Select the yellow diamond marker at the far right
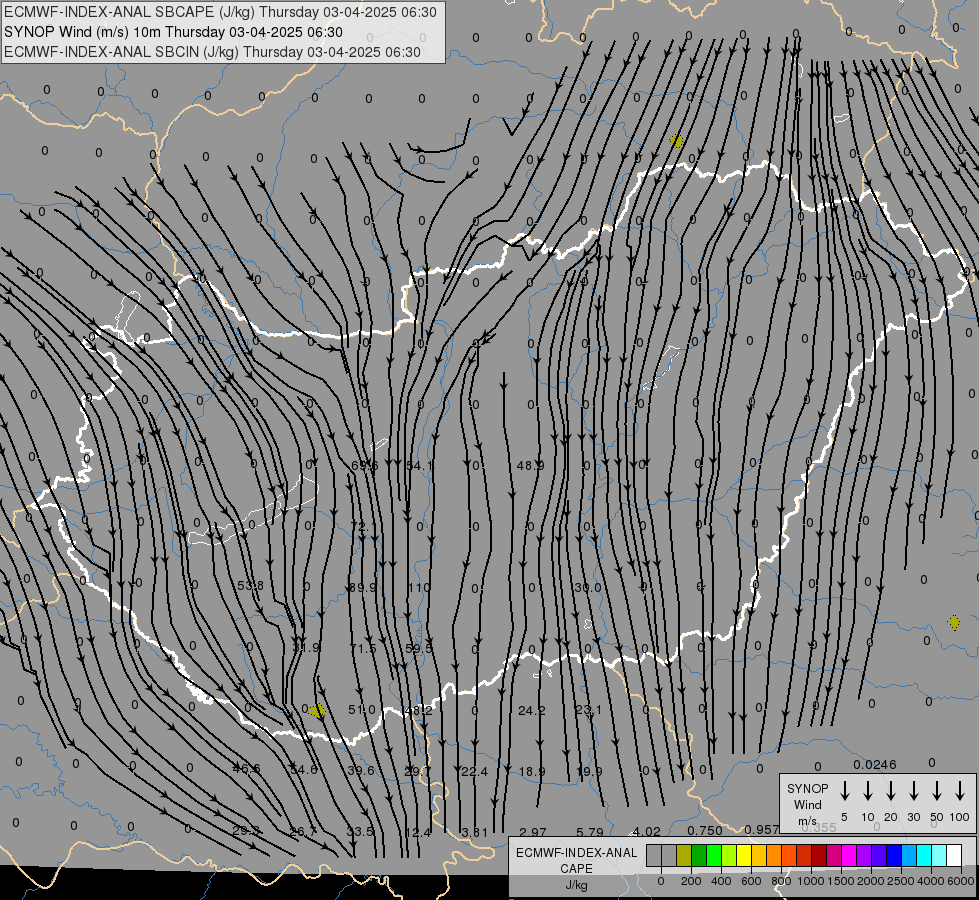 [x=954, y=622]
